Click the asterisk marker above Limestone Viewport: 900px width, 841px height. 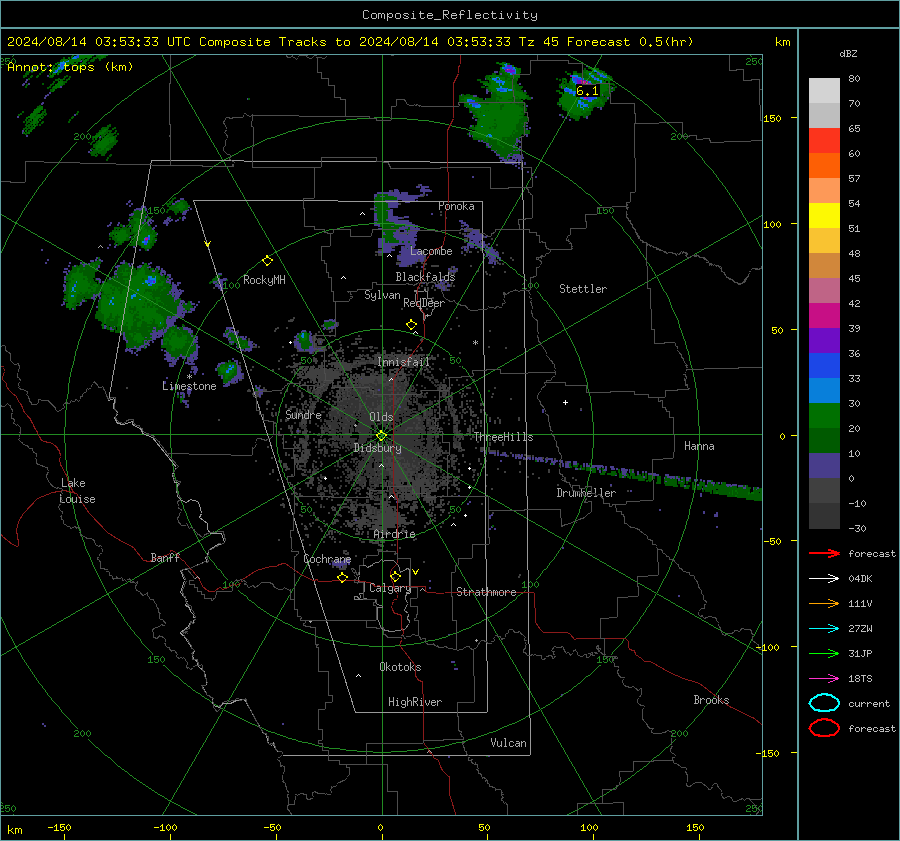(x=189, y=377)
